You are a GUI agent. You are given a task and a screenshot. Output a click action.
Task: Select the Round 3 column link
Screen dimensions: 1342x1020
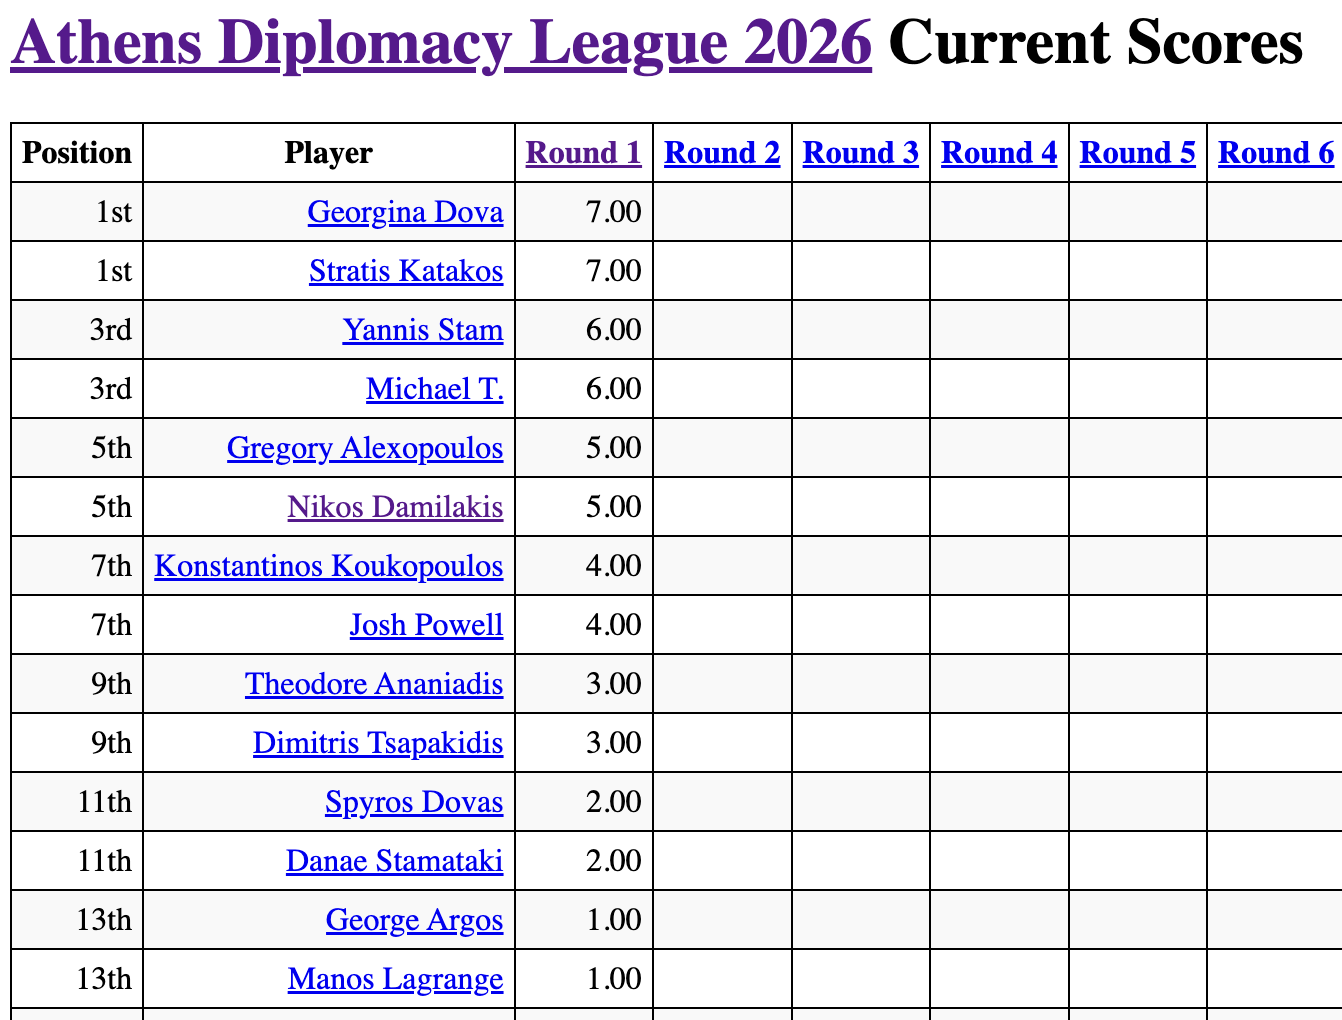coord(860,153)
